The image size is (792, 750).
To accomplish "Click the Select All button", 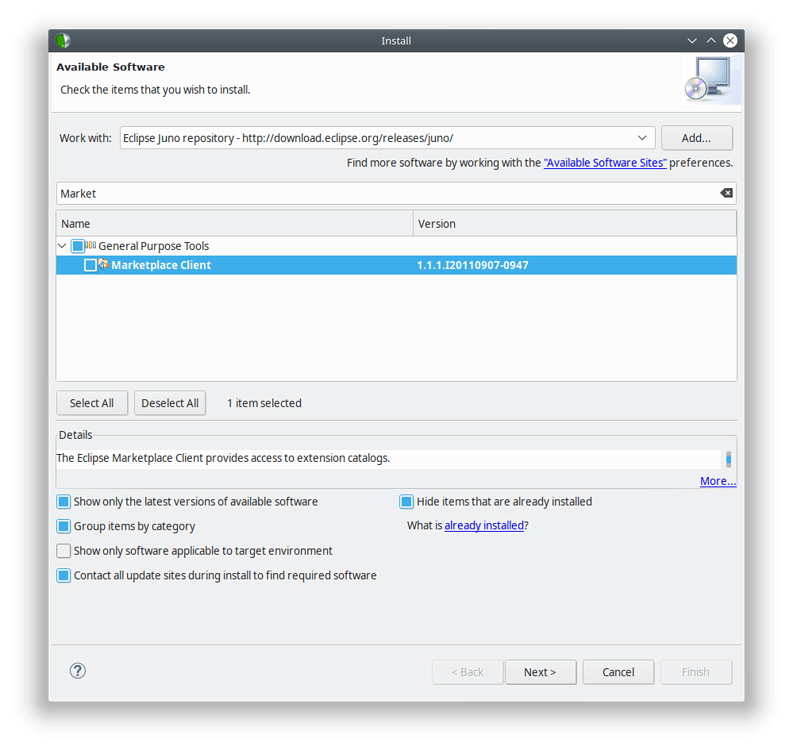I will 92,403.
